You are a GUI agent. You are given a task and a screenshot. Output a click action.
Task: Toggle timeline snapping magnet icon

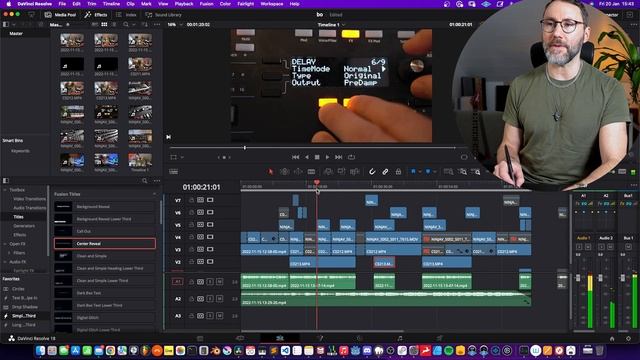coord(372,172)
